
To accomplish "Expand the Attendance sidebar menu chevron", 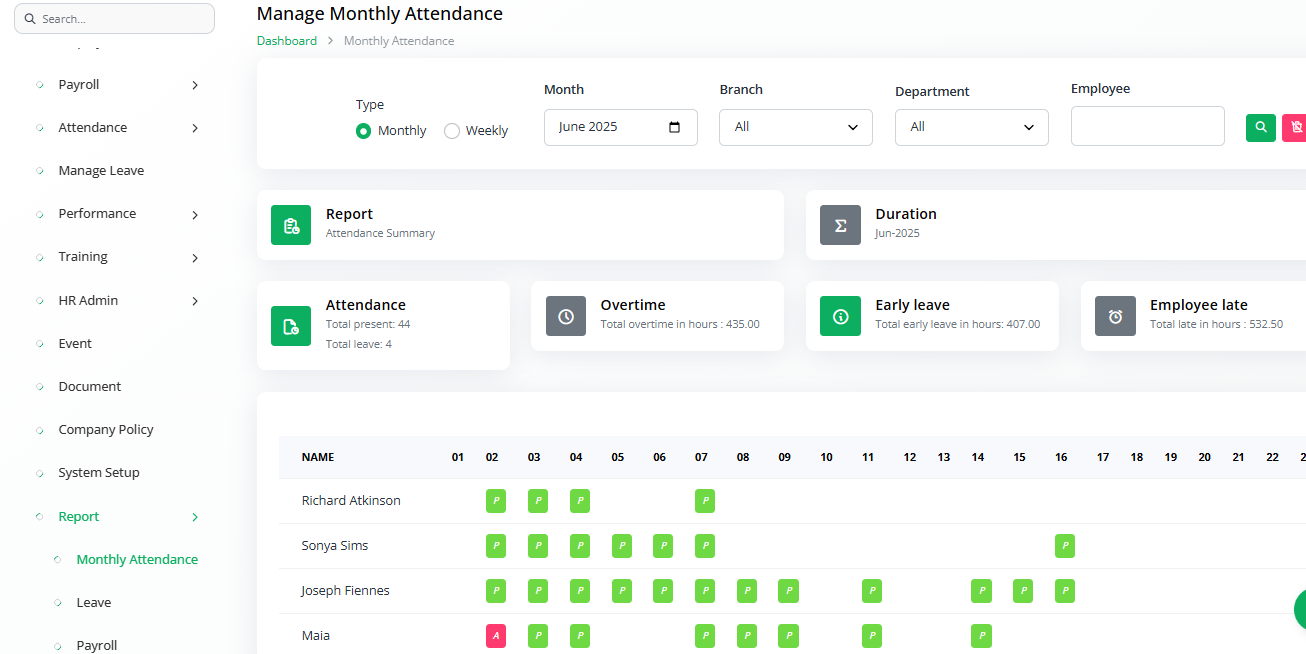I will (195, 128).
